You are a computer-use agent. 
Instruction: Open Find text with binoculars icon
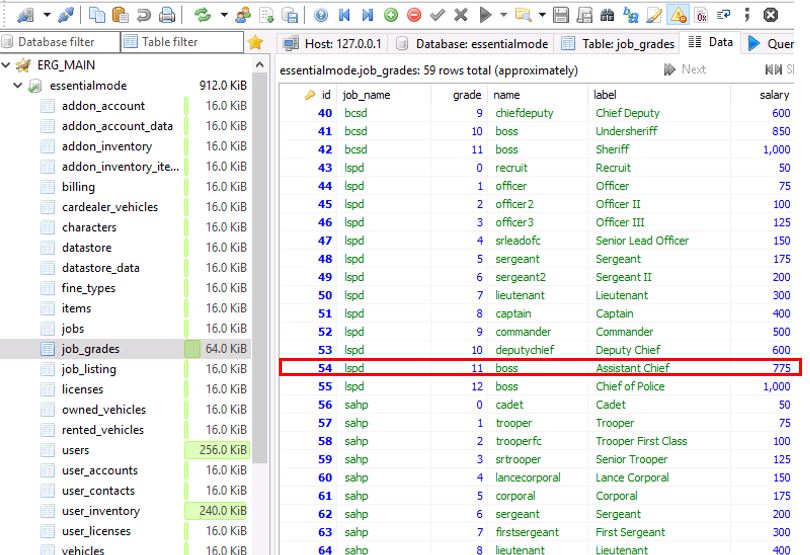coord(608,15)
